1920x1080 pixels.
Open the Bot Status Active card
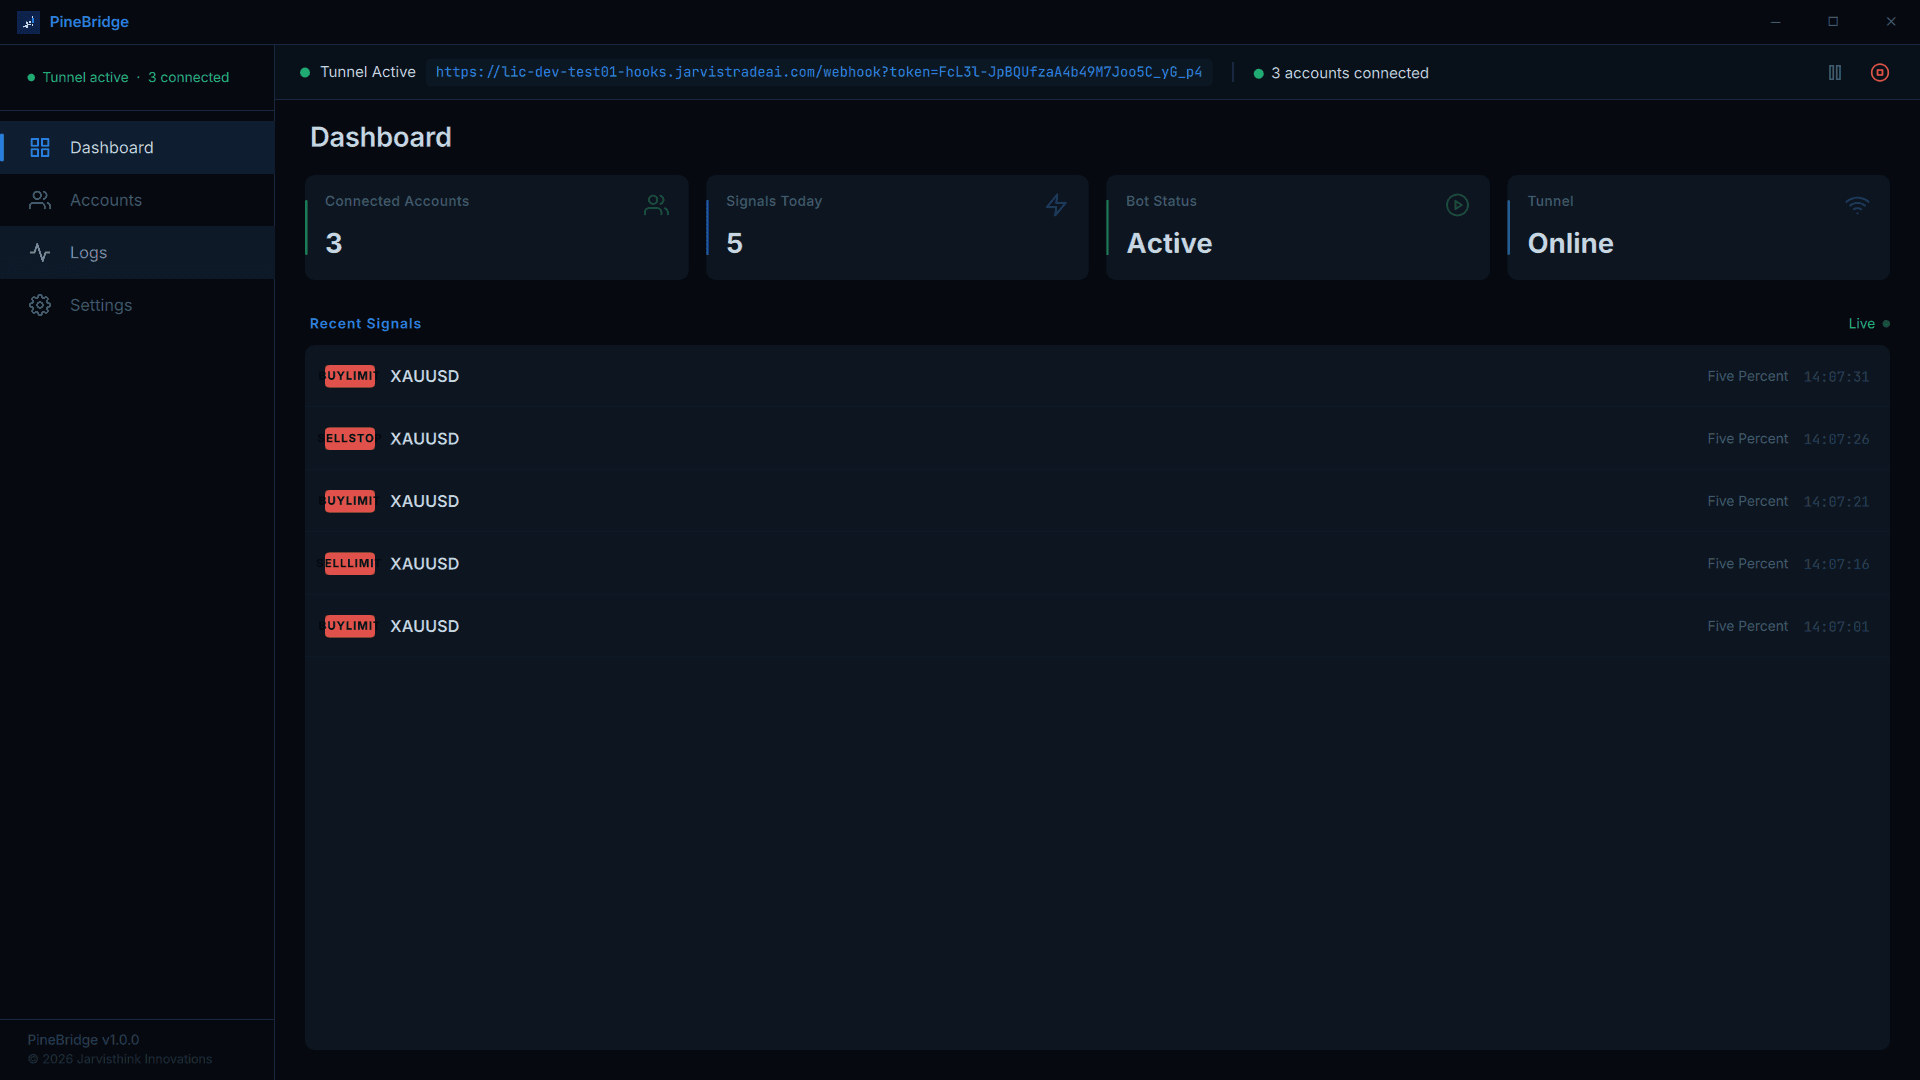(x=1298, y=228)
